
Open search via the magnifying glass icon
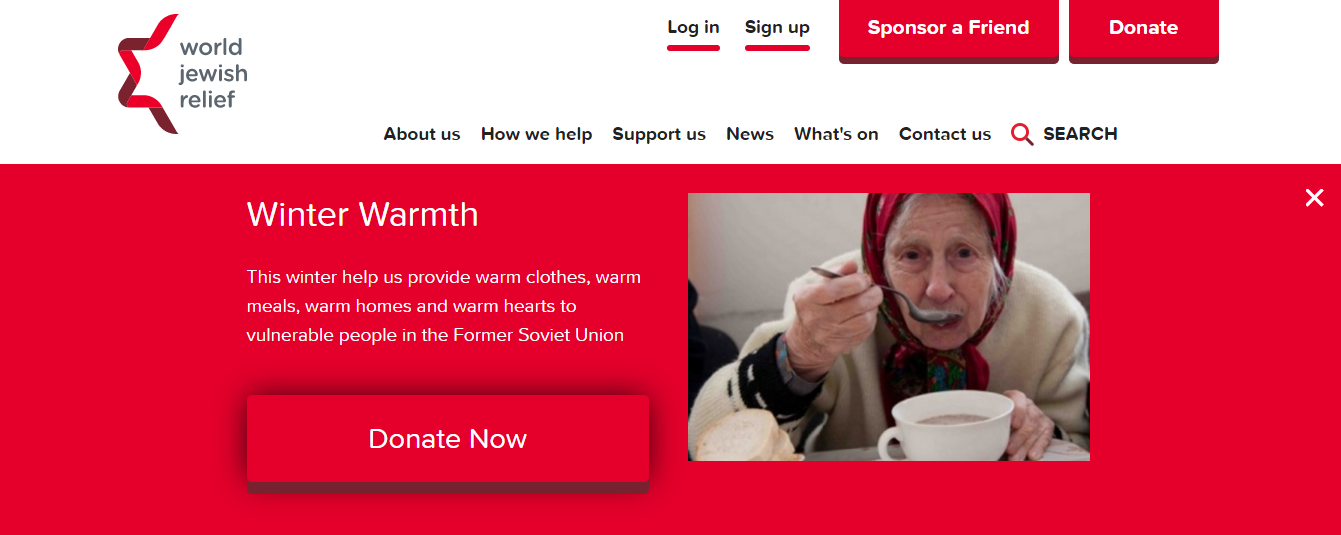[x=1022, y=134]
